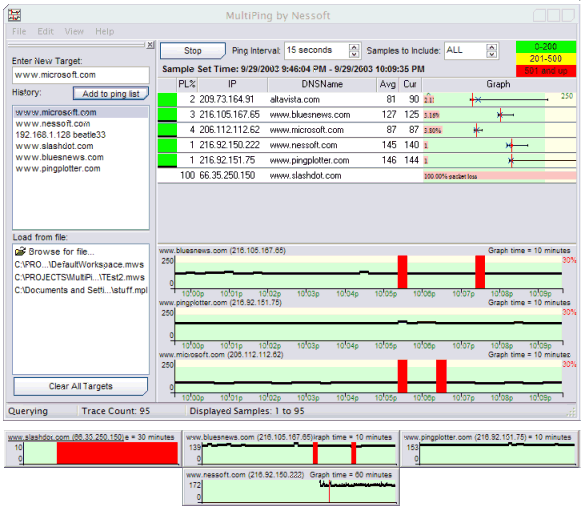Screen dimensions: 581x507
Task: Click Clear All Targets button
Action: pyautogui.click(x=80, y=386)
